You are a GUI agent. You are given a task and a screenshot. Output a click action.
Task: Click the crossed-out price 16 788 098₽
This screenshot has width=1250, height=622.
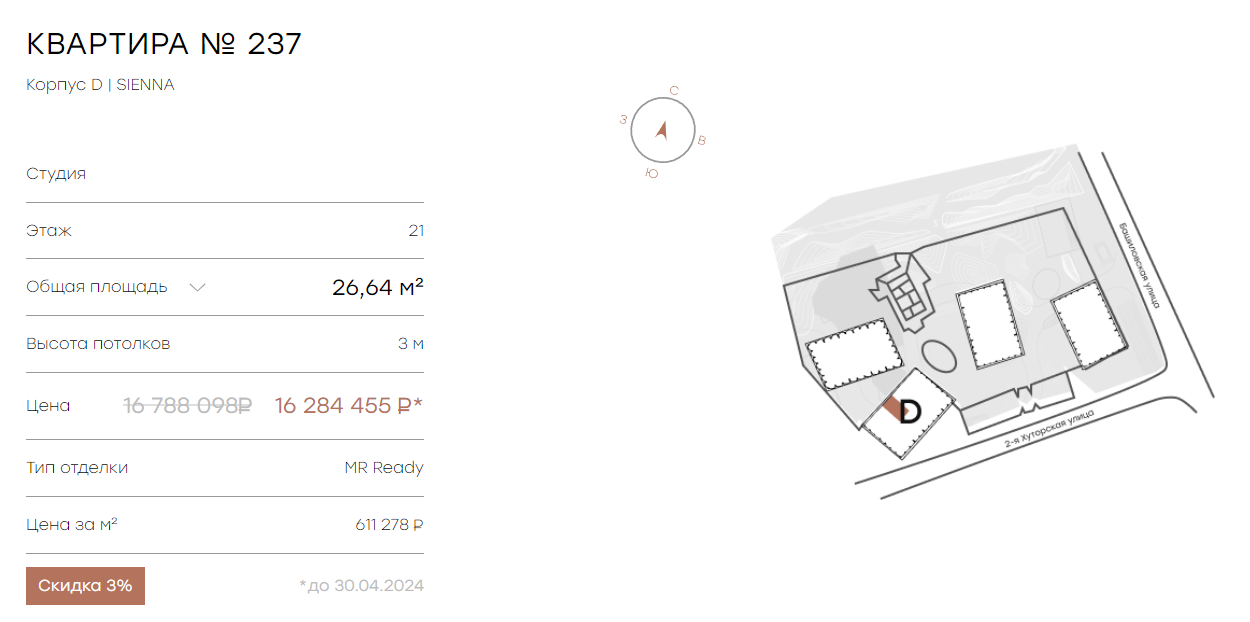click(188, 406)
